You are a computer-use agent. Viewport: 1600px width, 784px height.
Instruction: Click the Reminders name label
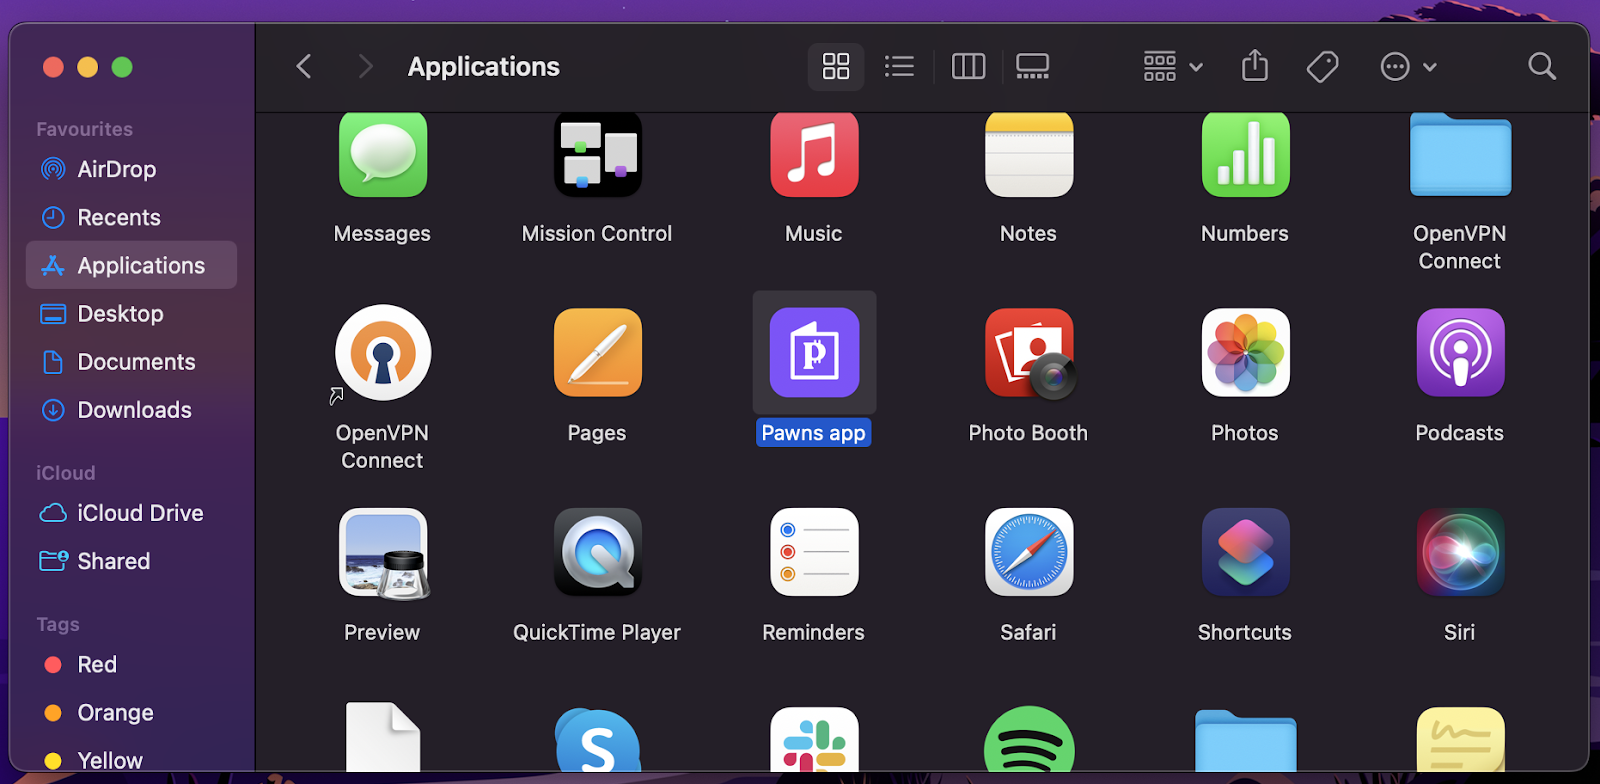813,632
